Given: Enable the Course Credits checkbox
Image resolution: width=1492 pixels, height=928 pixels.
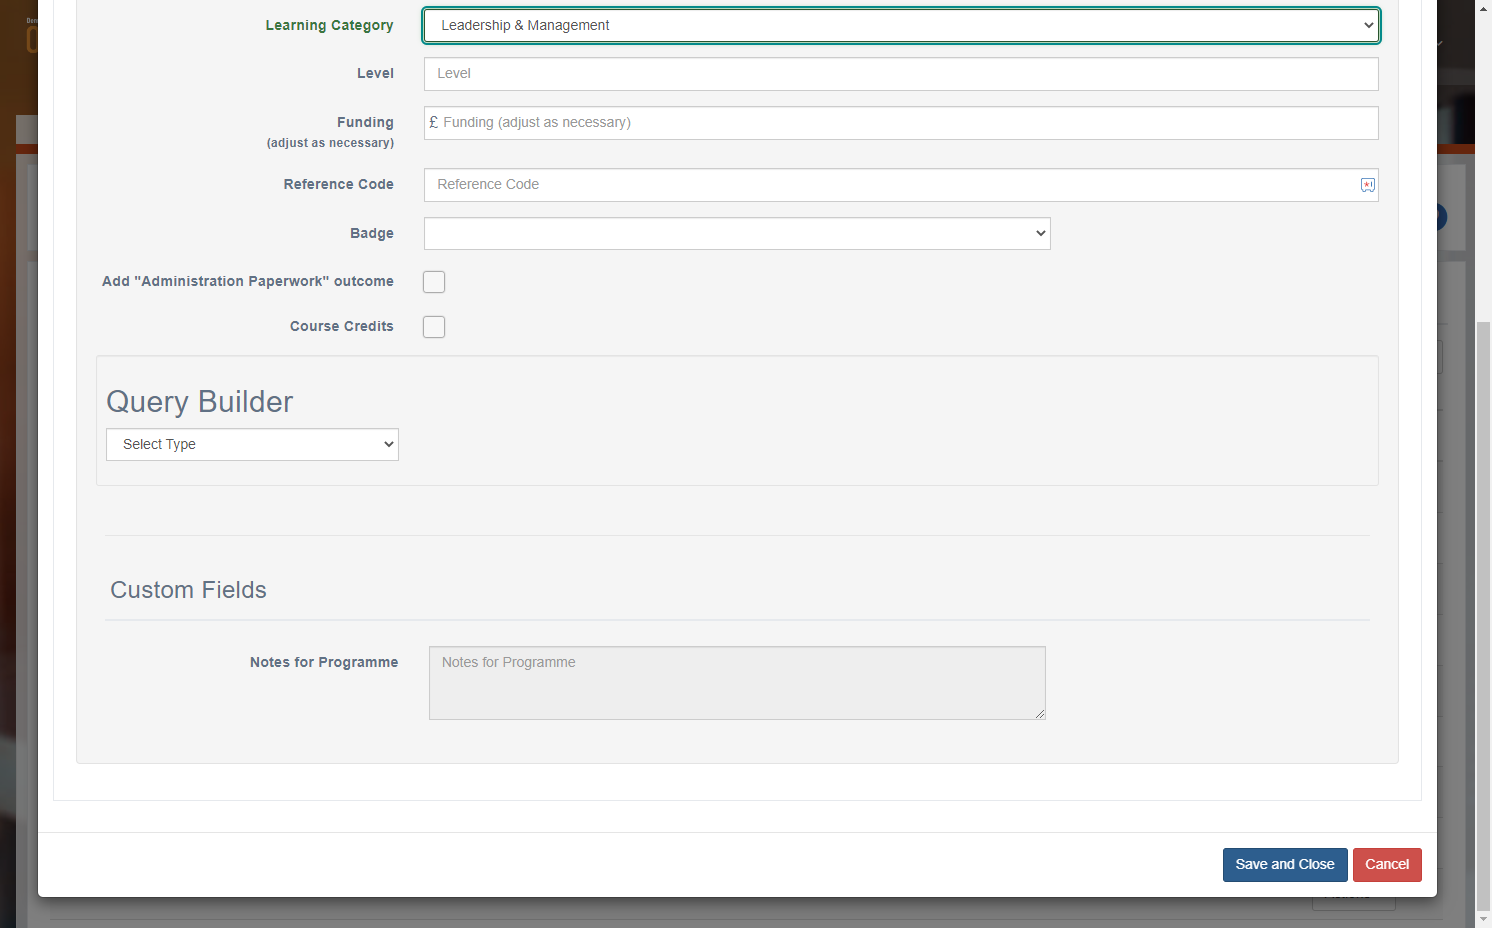Looking at the screenshot, I should point(434,327).
